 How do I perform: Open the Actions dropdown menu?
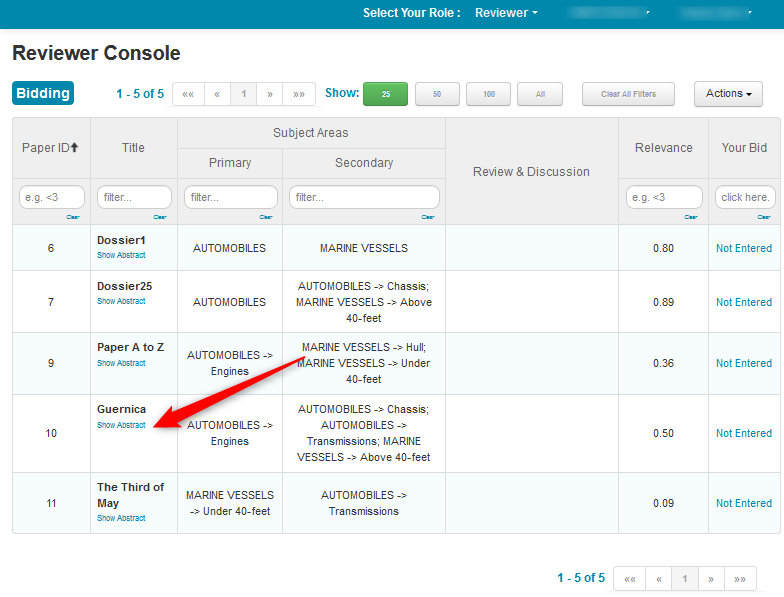point(728,94)
